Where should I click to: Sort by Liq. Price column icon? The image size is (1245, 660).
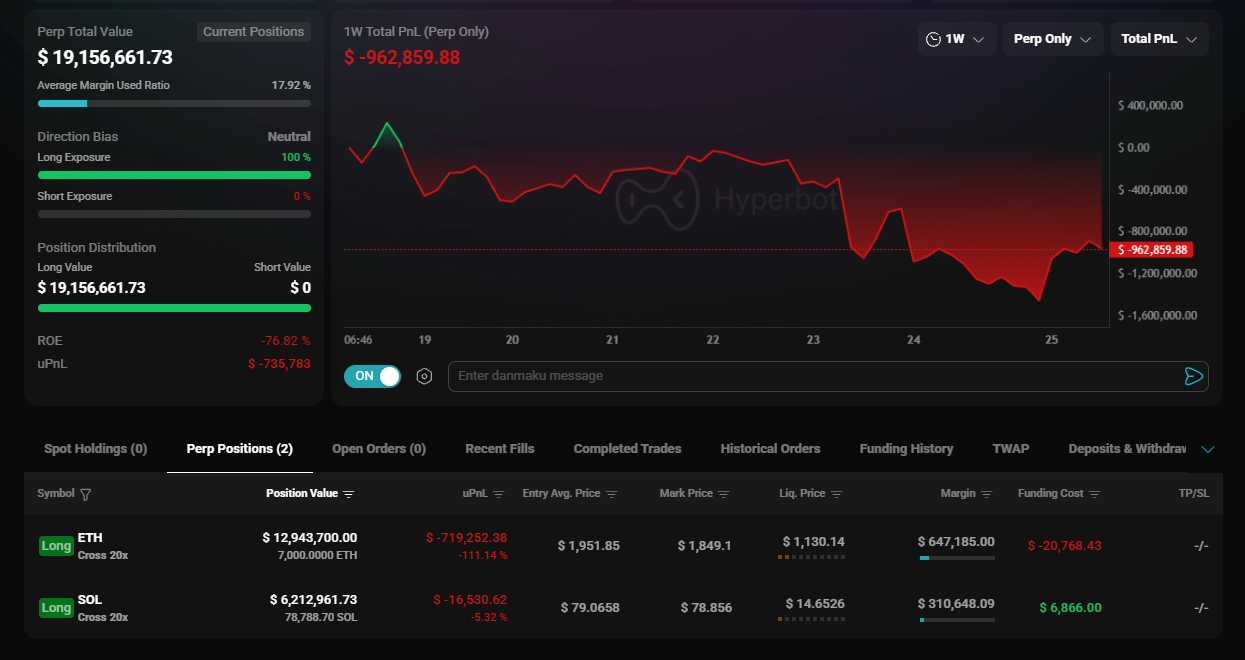point(837,494)
